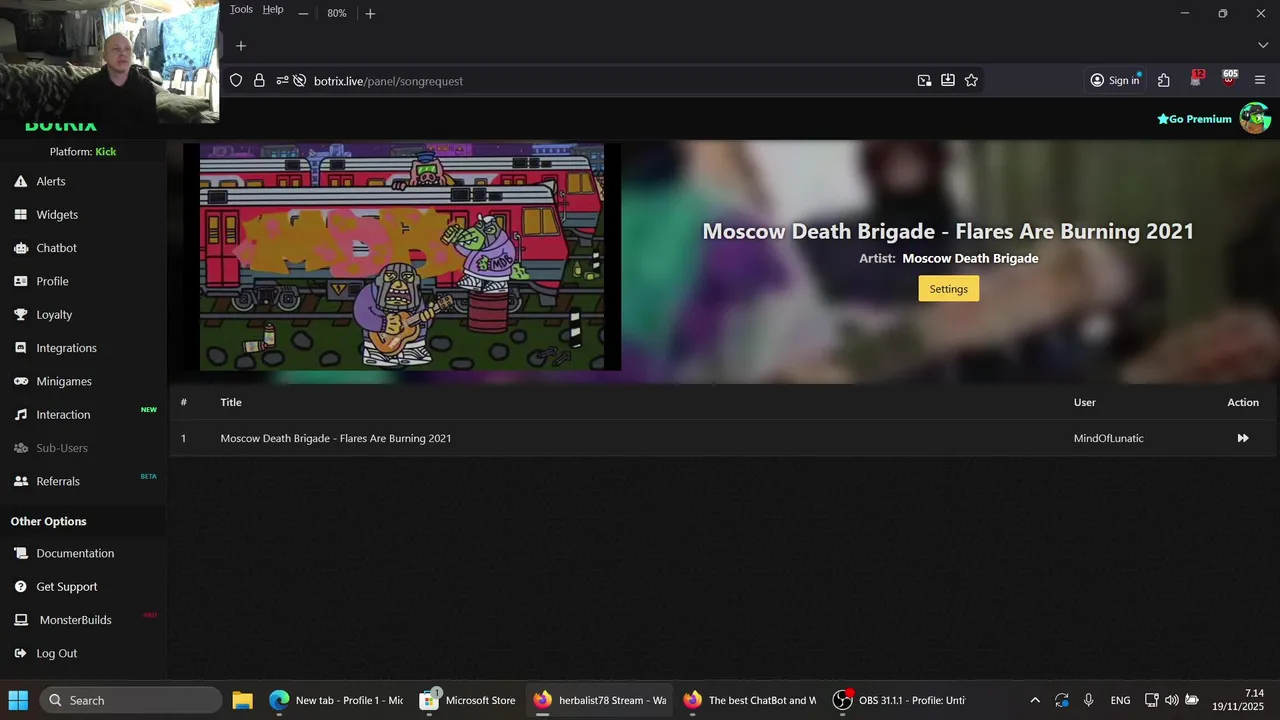Open the Documentation book icon
Image resolution: width=1280 pixels, height=720 pixels.
coord(20,553)
